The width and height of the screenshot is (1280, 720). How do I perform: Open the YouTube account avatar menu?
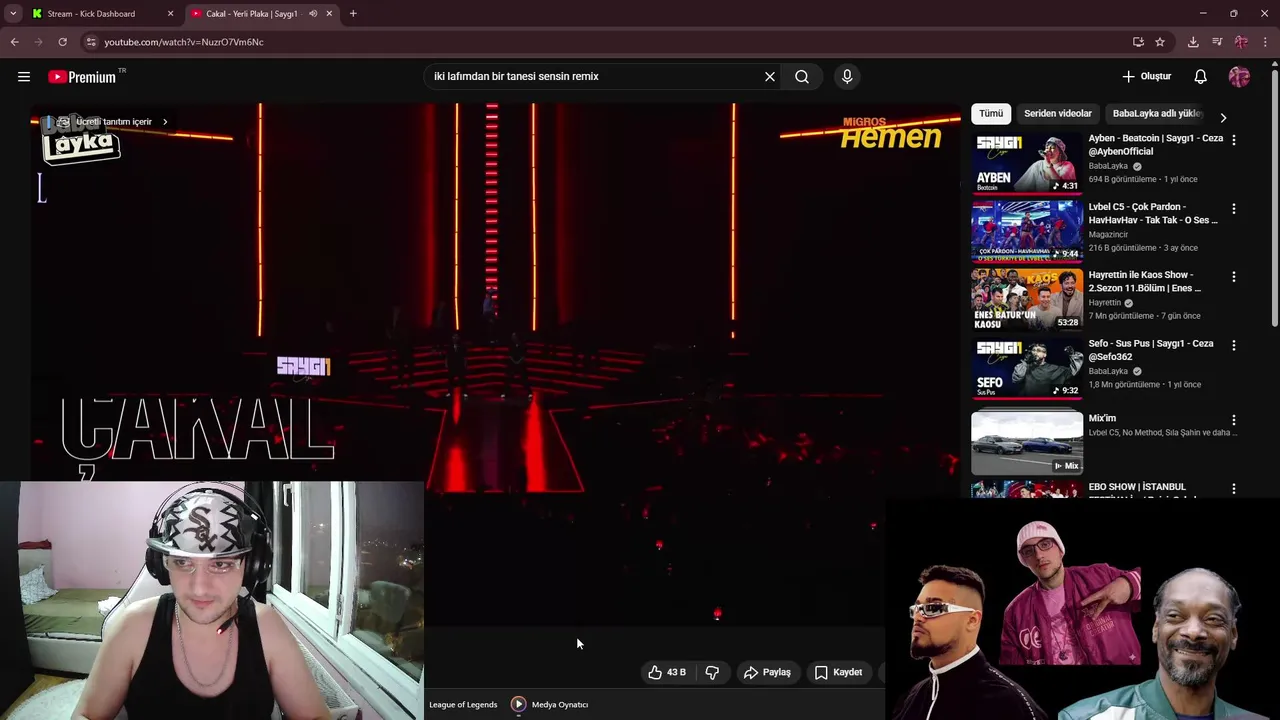1239,77
